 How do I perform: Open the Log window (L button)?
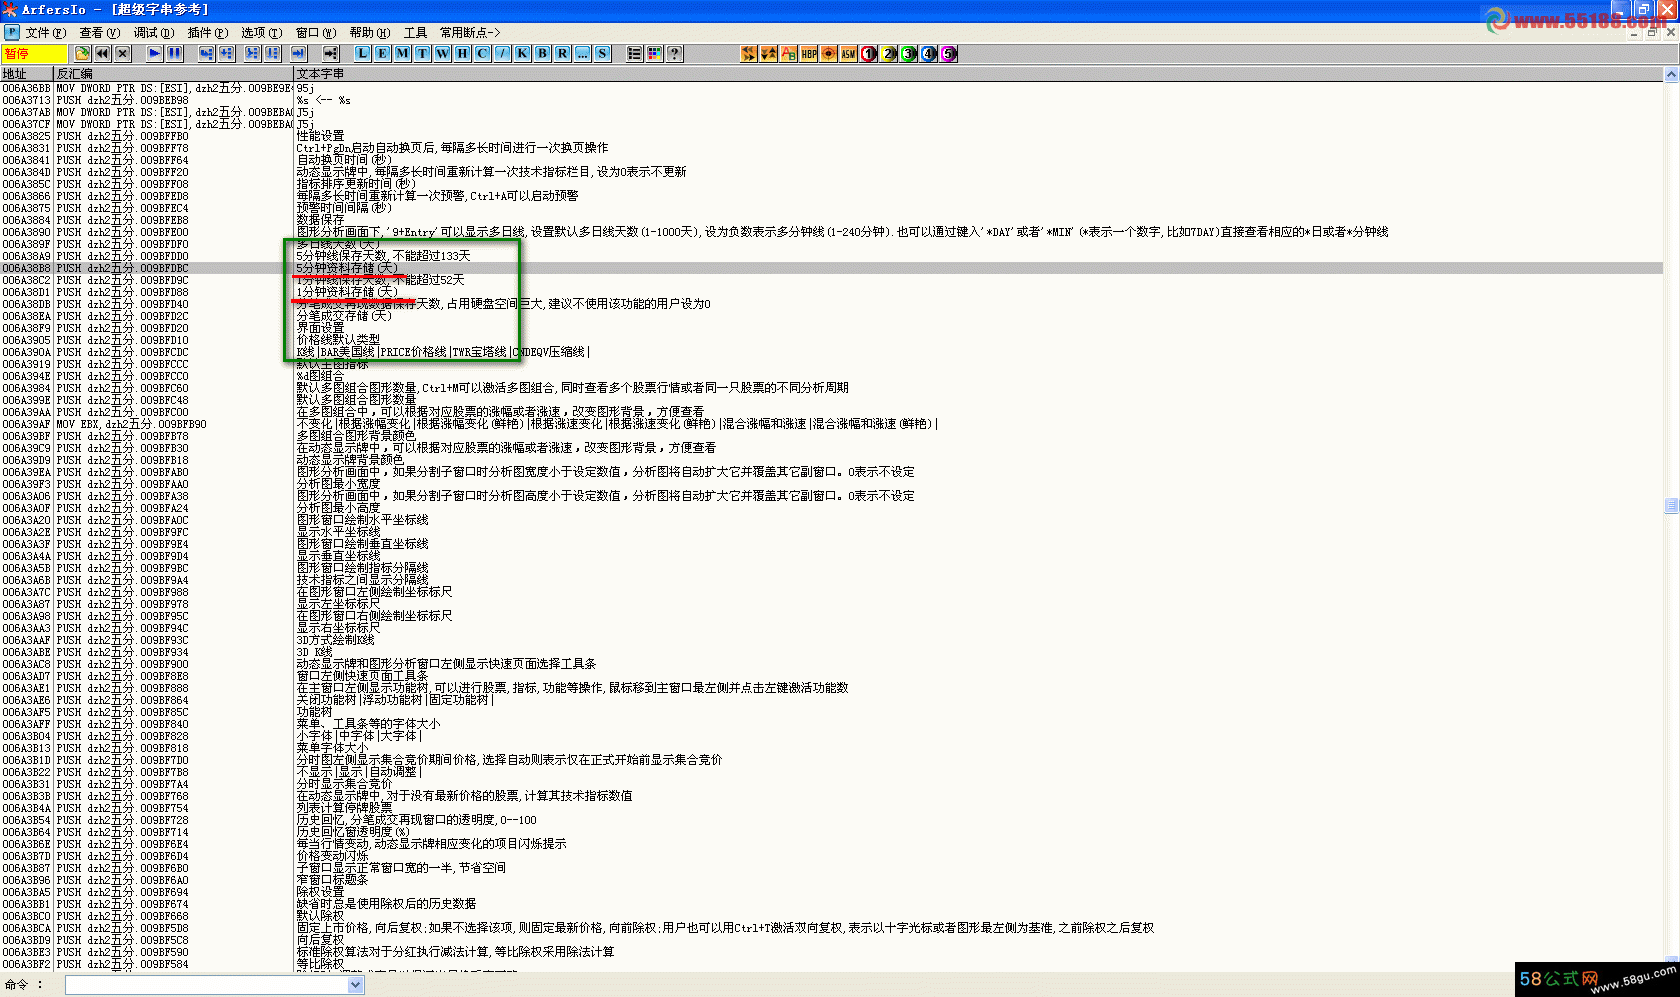pos(362,54)
